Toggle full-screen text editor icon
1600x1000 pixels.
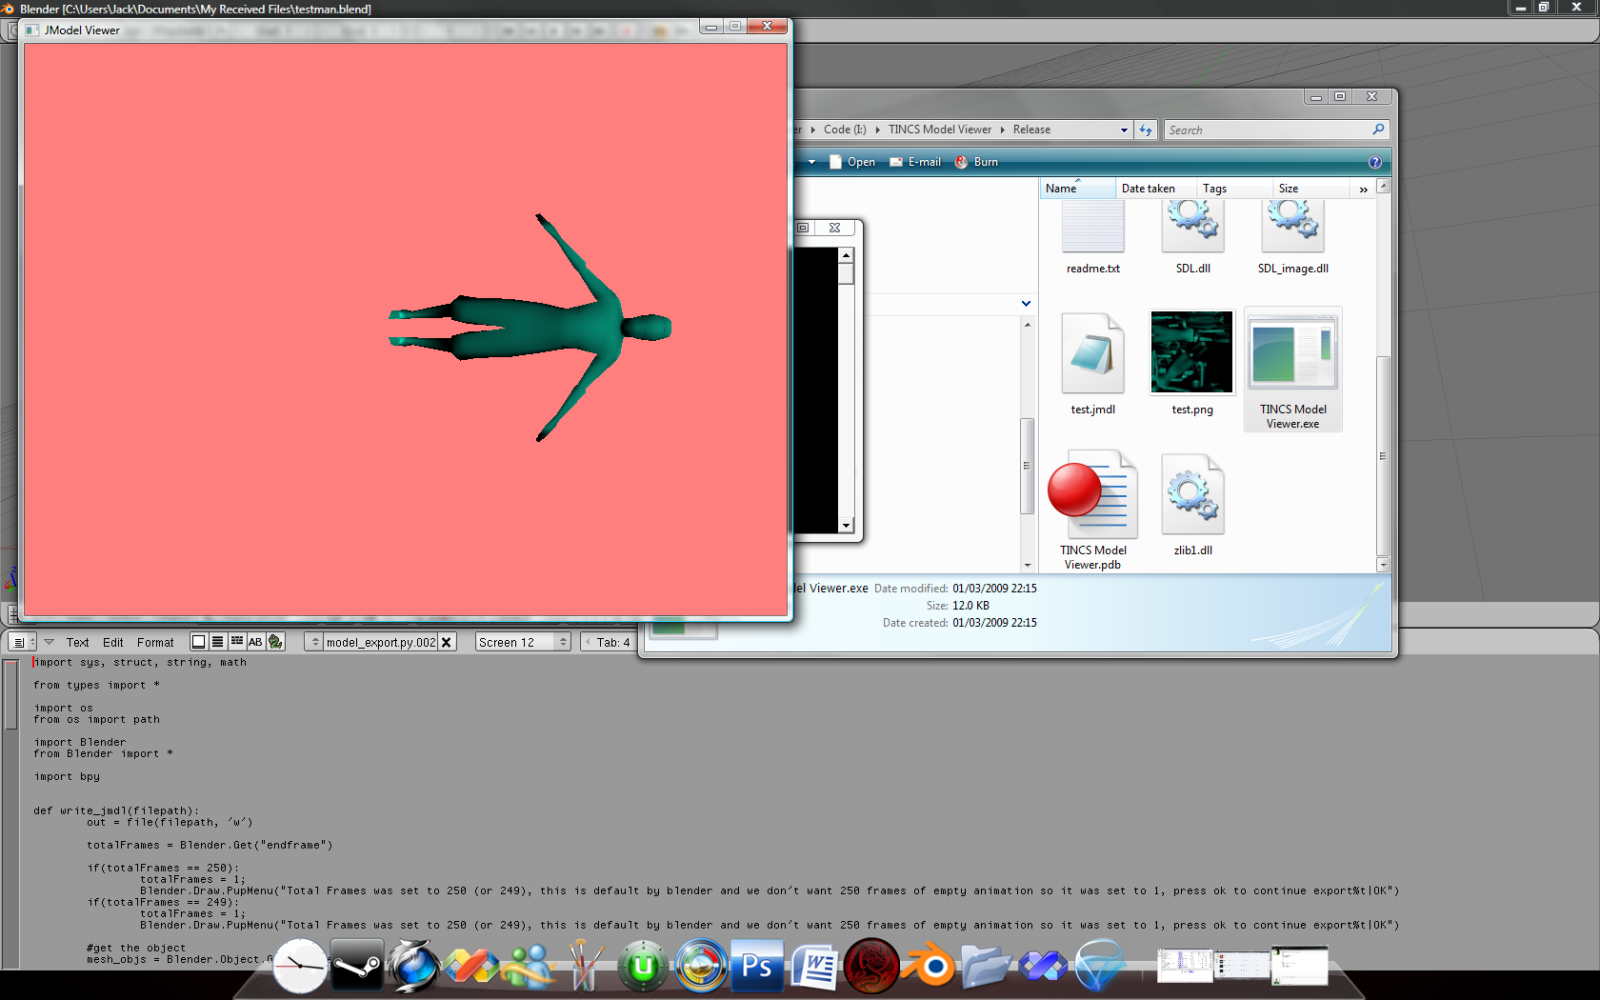198,642
